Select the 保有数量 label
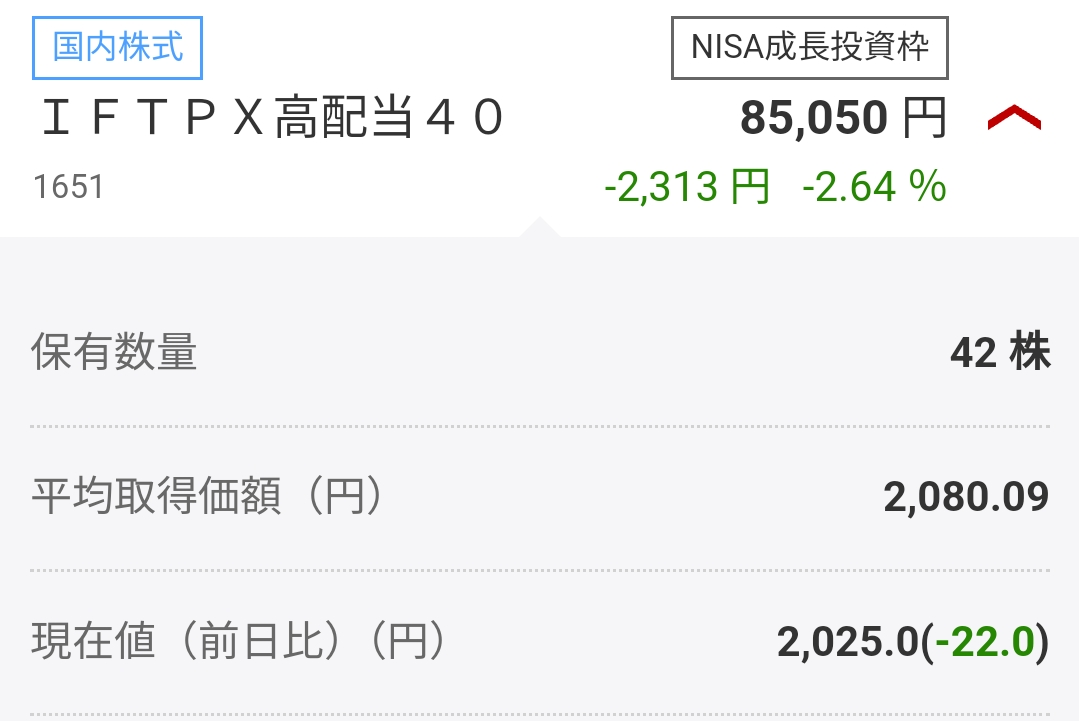 (x=114, y=354)
